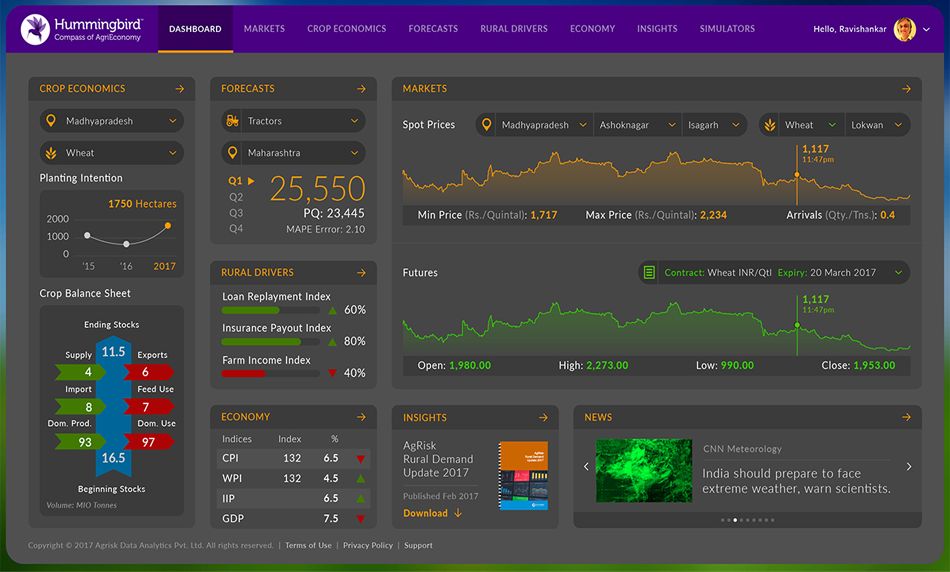Open the Simulators tab
This screenshot has width=950, height=572.
coord(727,29)
